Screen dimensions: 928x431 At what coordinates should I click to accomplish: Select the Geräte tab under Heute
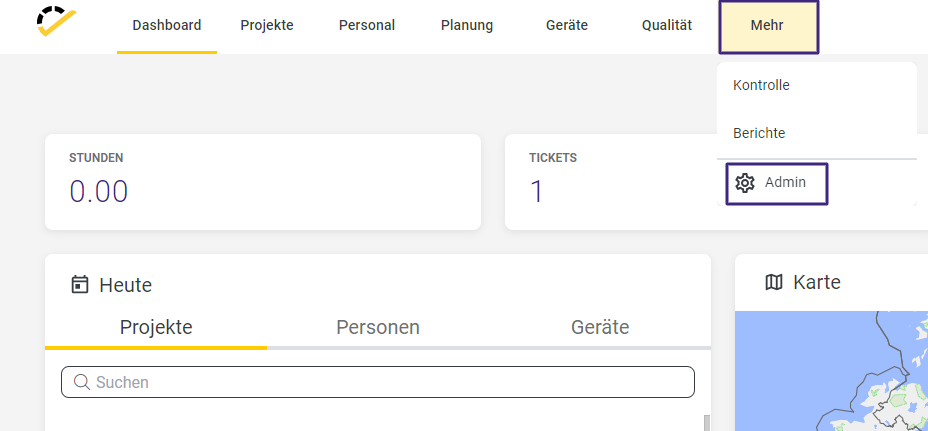(600, 327)
